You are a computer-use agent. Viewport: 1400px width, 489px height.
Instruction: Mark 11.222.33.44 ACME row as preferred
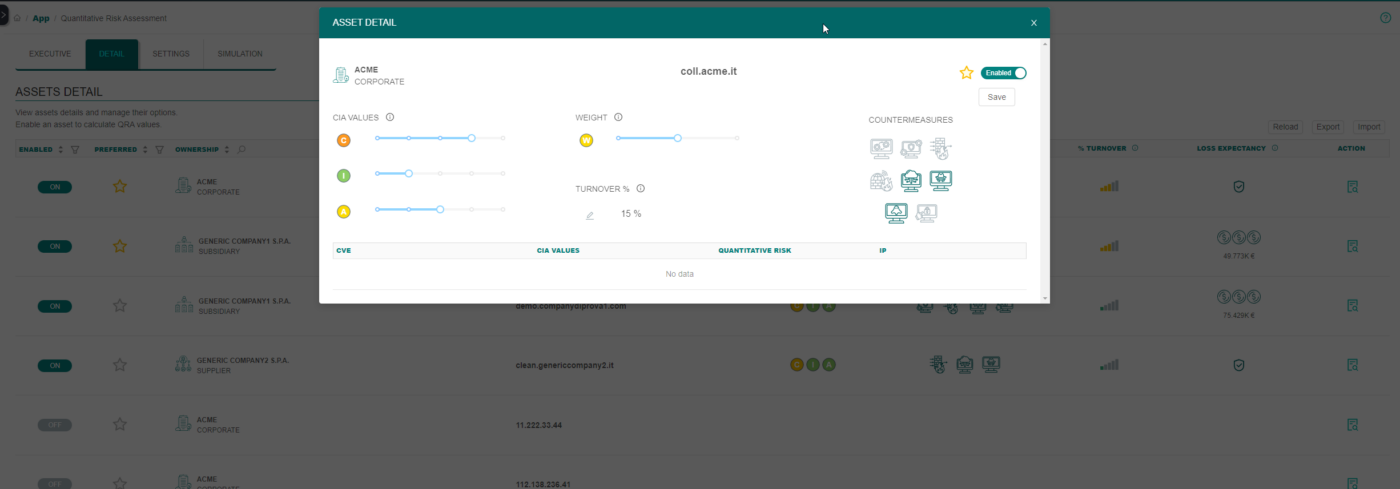click(x=120, y=424)
